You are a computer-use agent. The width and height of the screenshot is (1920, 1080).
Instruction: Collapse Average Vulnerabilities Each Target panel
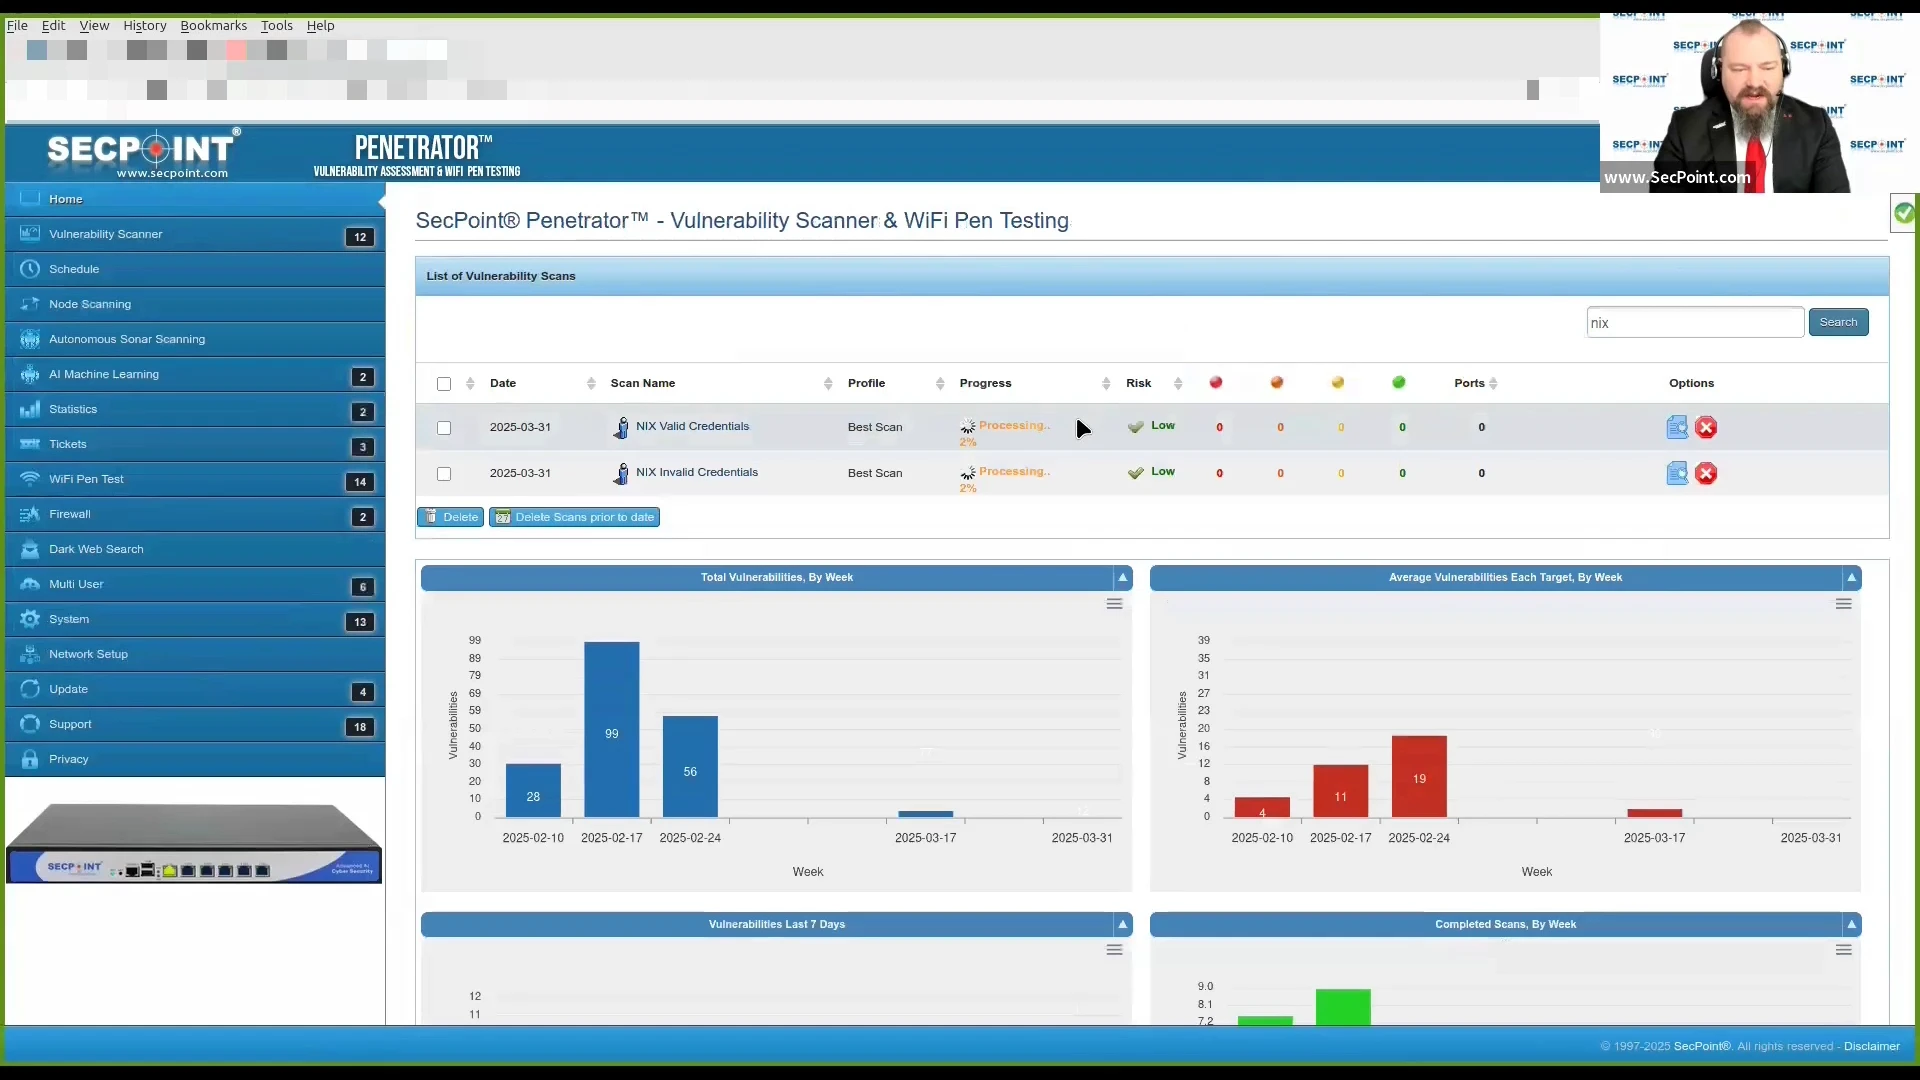pos(1851,578)
